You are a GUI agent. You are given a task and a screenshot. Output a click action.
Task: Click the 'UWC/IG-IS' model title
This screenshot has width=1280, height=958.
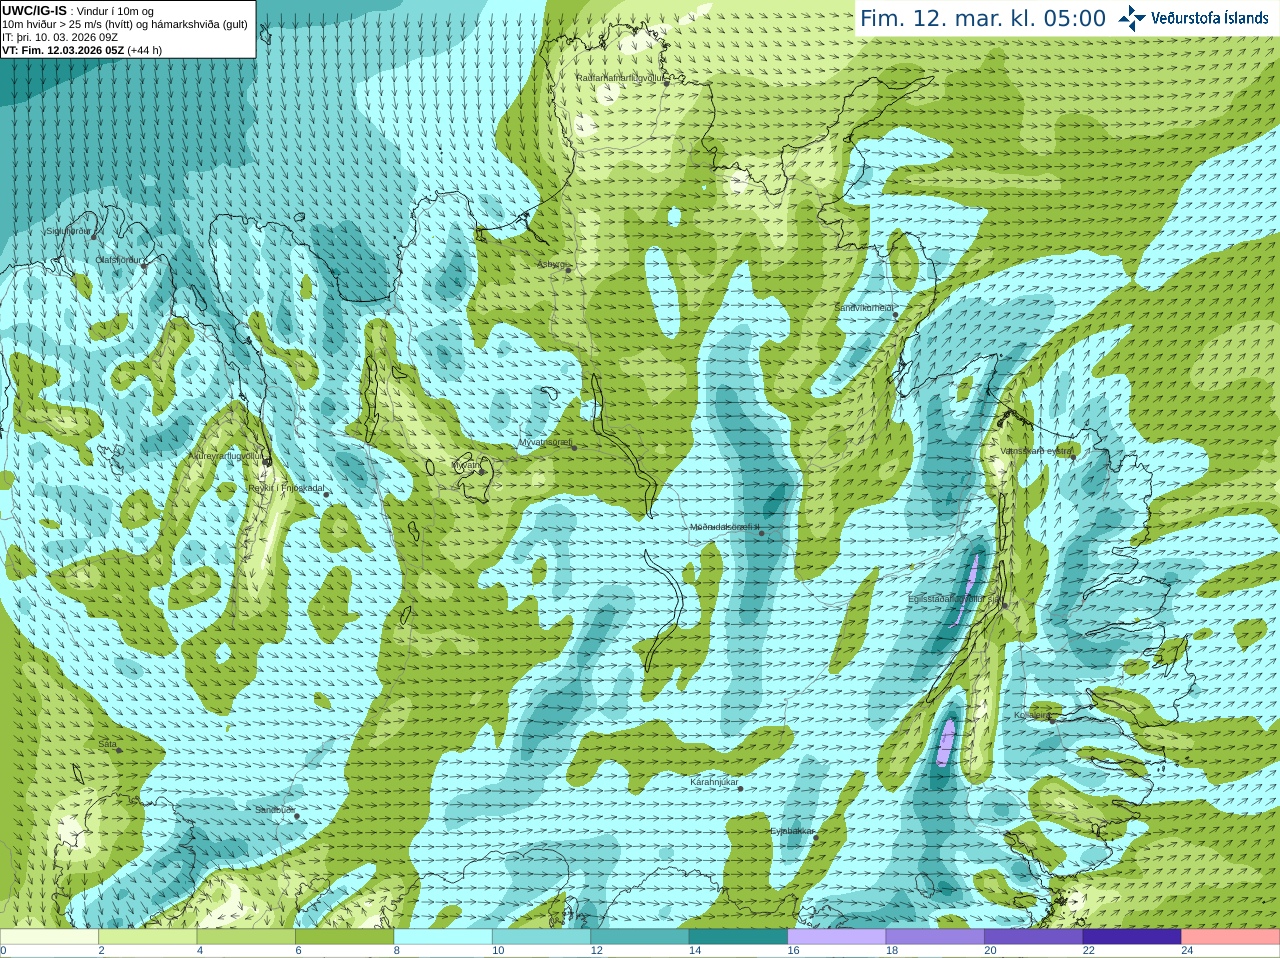(34, 10)
